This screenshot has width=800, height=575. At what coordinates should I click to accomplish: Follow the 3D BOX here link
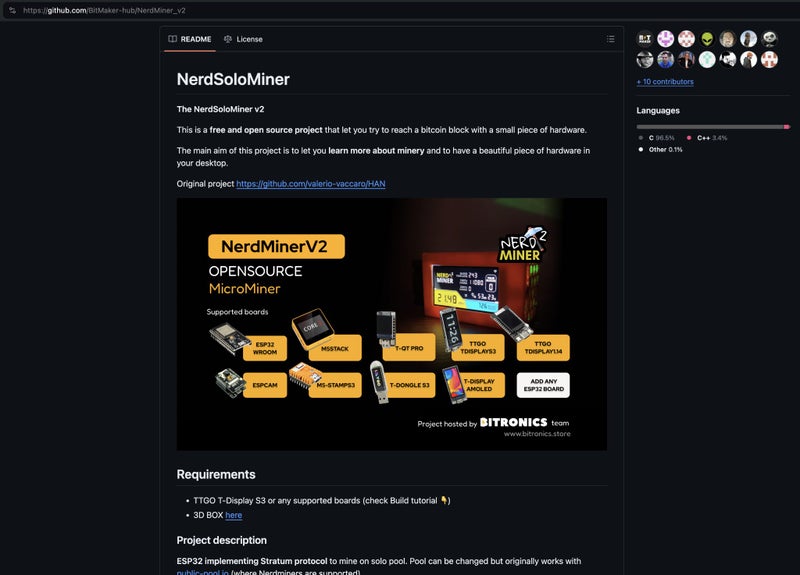tap(234, 515)
